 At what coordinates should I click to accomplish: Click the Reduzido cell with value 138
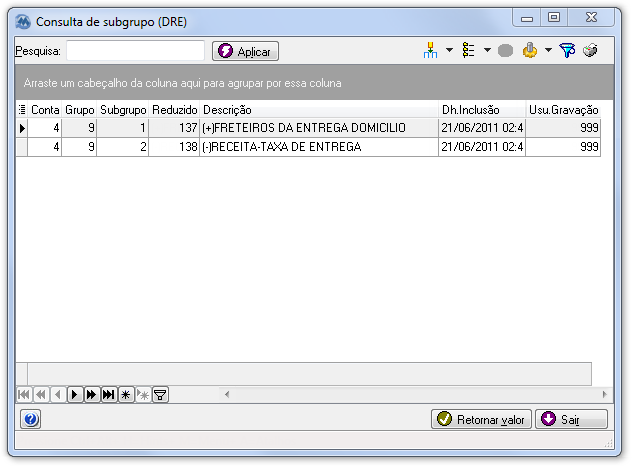(x=175, y=147)
